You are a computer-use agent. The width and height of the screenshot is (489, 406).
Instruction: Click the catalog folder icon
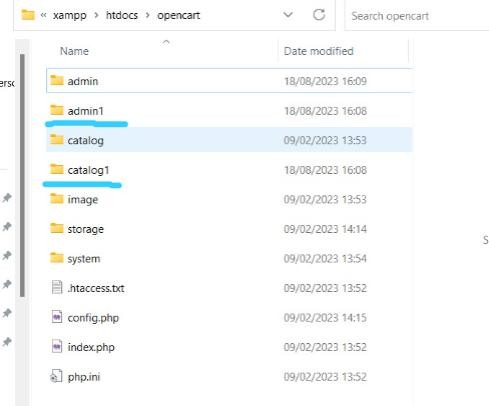coord(57,140)
